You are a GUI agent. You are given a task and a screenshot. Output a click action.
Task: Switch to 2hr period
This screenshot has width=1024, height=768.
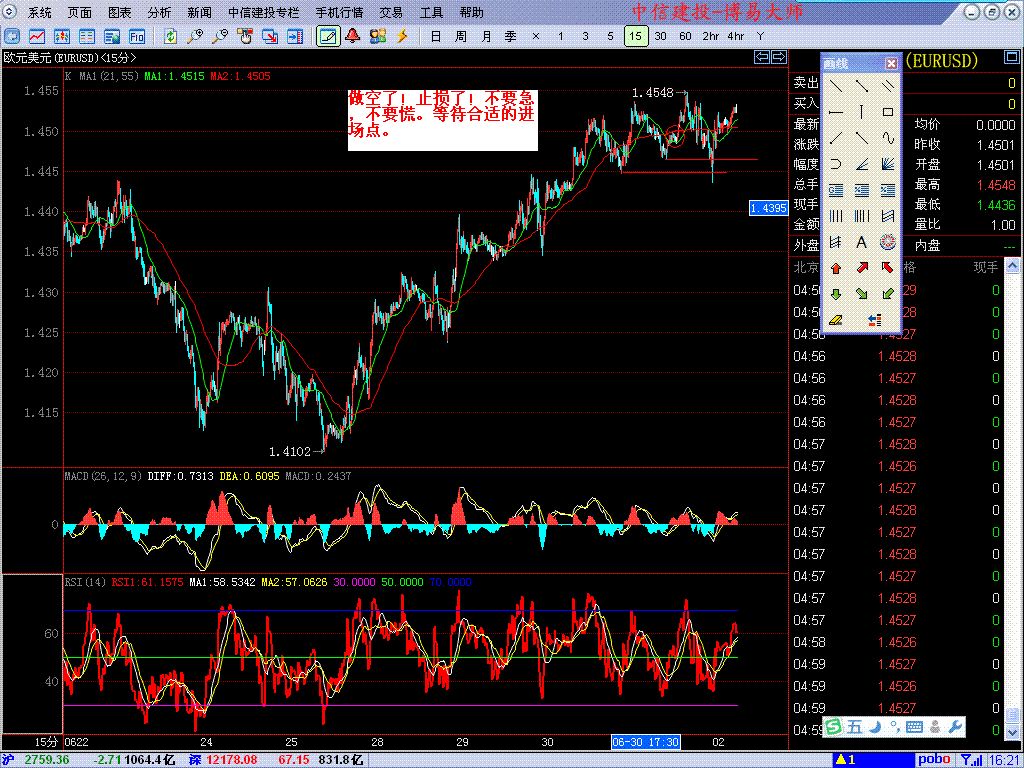click(x=711, y=37)
